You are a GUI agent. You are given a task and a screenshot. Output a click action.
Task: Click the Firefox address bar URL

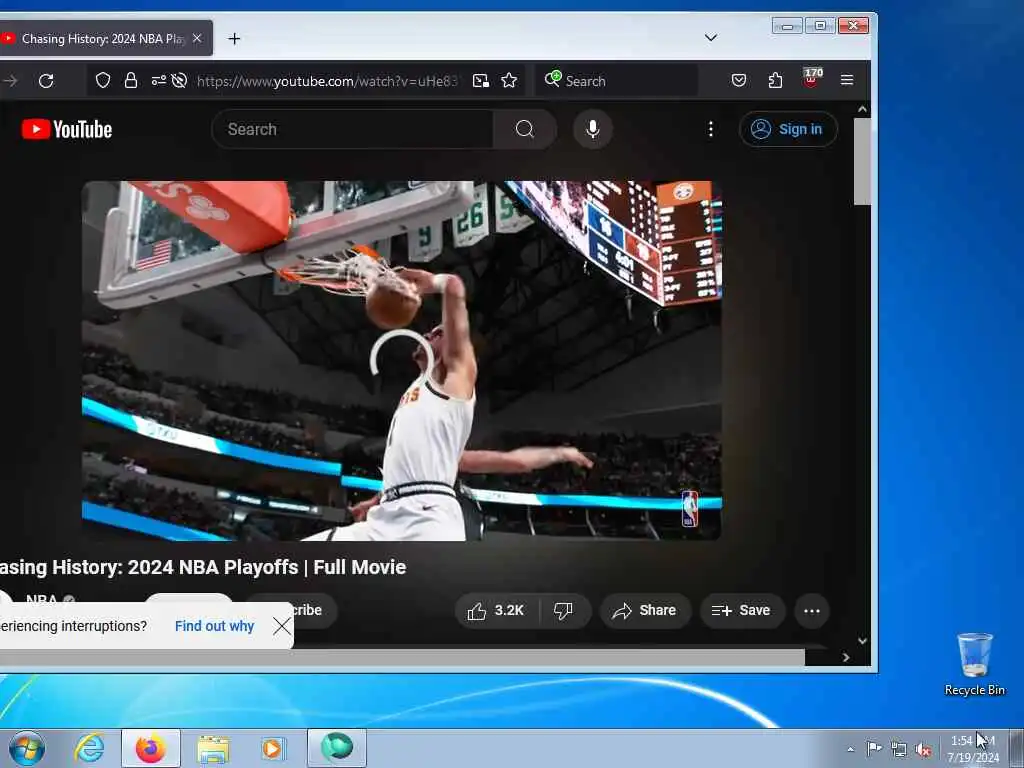(x=327, y=81)
